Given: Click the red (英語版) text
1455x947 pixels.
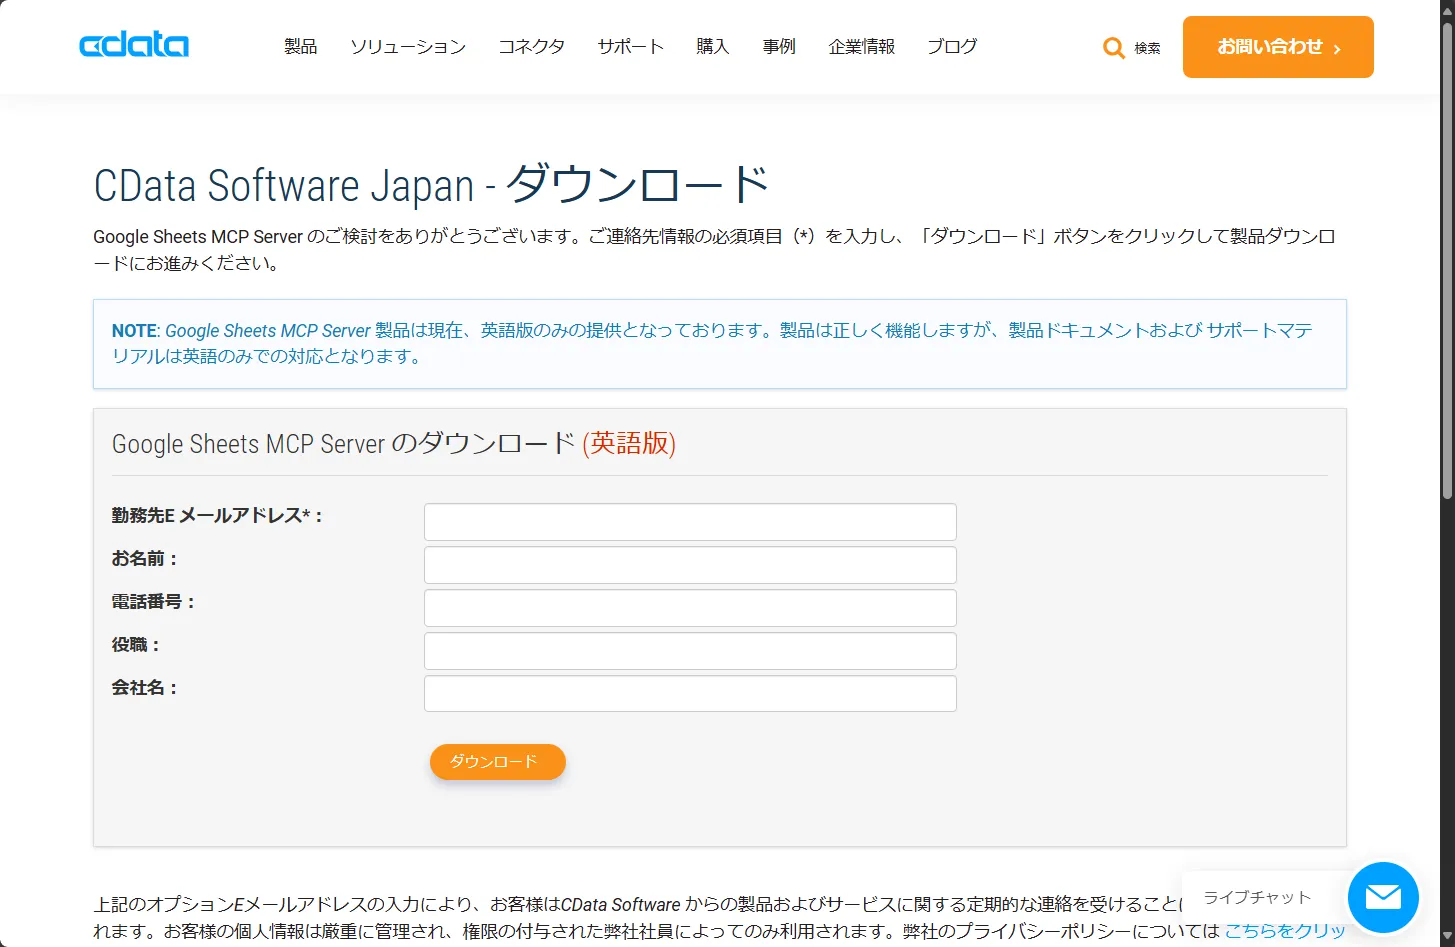Looking at the screenshot, I should 629,444.
